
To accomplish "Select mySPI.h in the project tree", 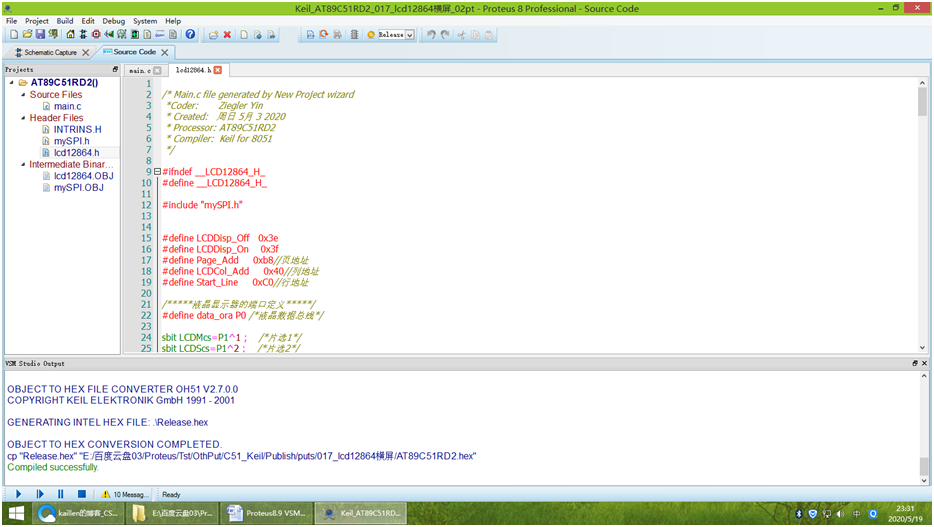I will [x=71, y=141].
